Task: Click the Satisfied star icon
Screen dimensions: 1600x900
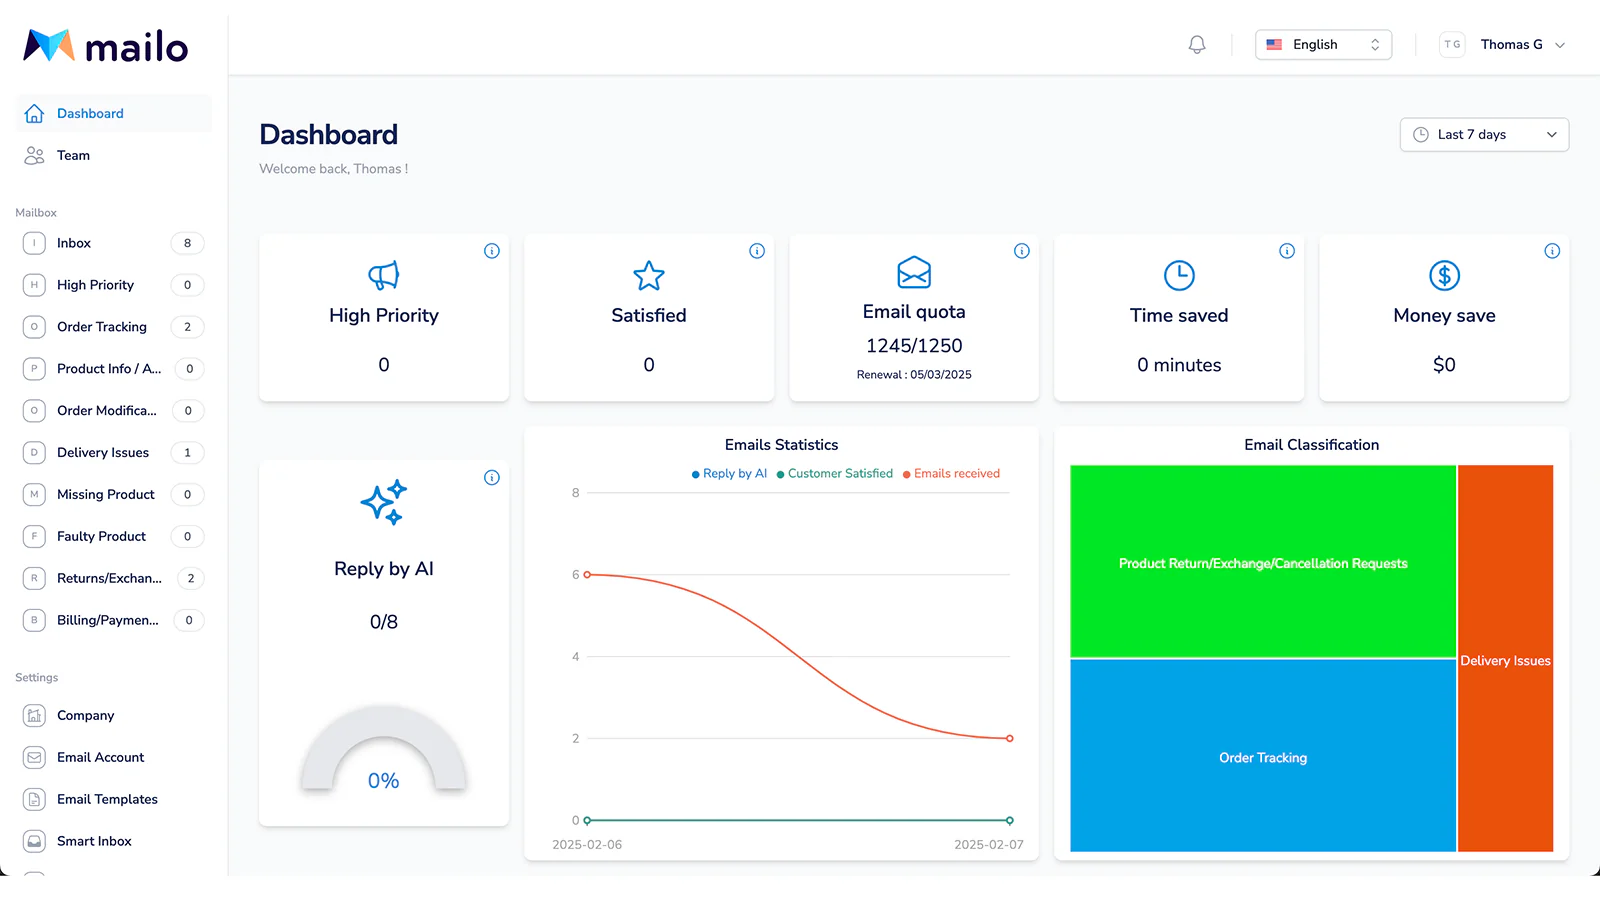Action: click(x=649, y=275)
